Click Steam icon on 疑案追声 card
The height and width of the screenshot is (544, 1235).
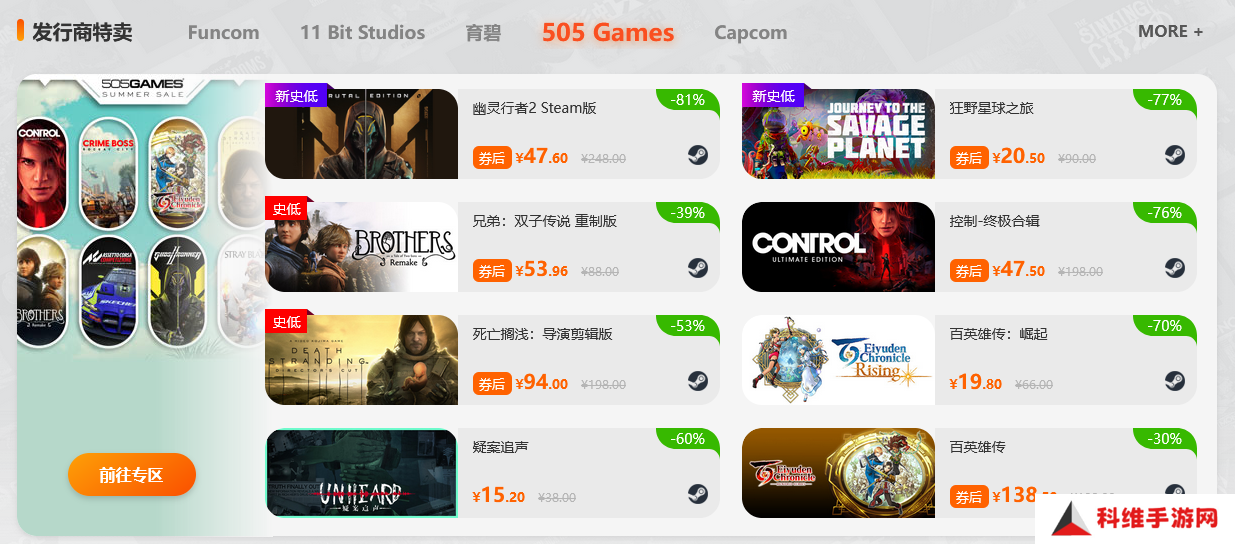pyautogui.click(x=697, y=494)
